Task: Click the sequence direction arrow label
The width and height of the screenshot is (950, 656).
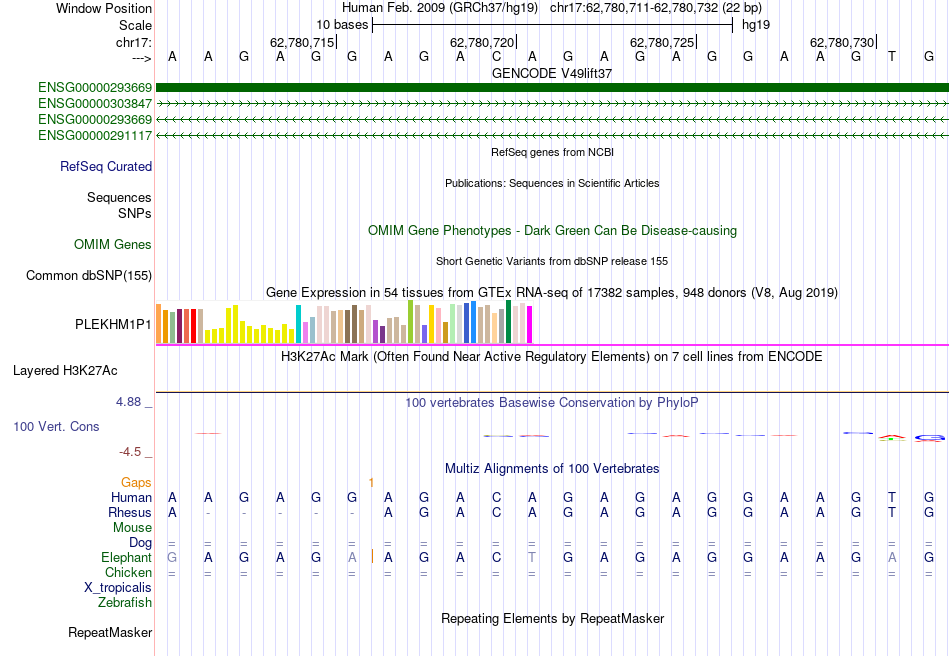Action: [x=141, y=58]
